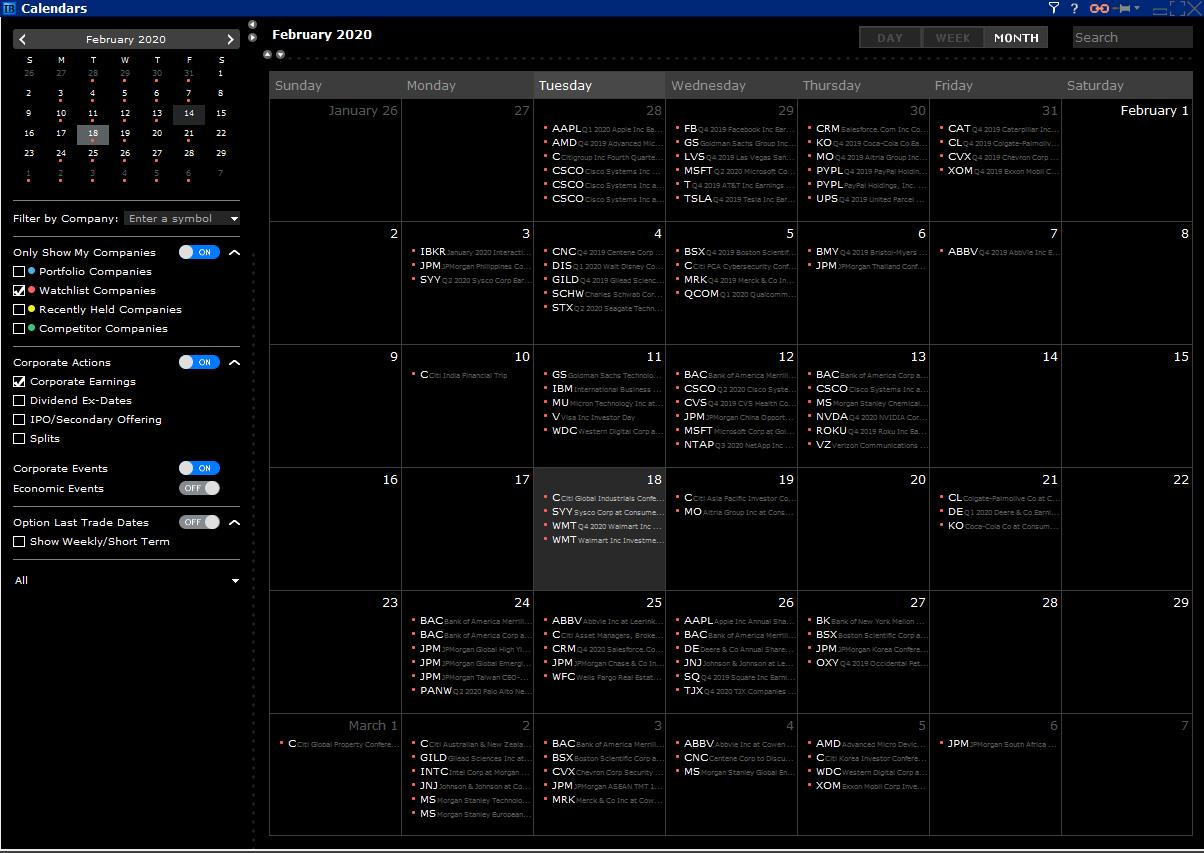Open help via question mark icon
Screen dimensions: 1204x853
click(1074, 8)
